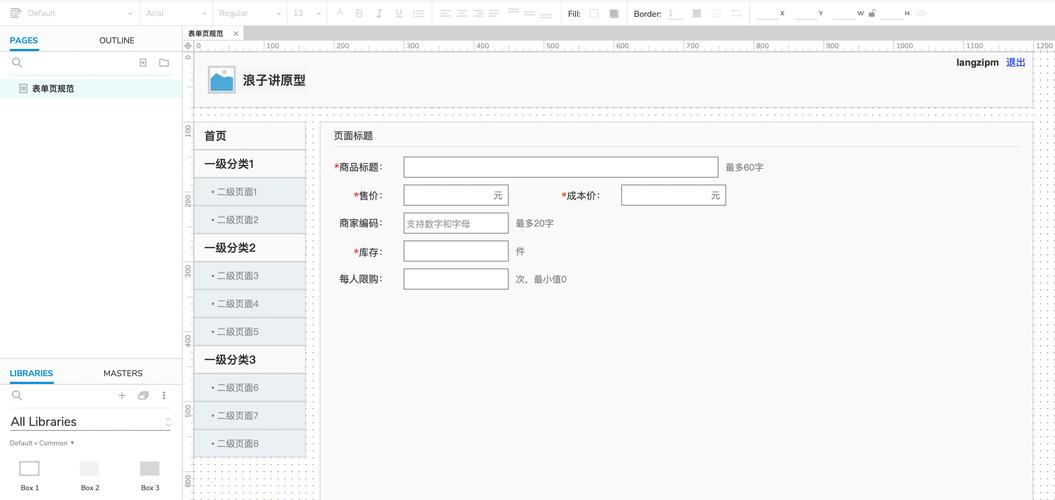This screenshot has height=500, width=1055.
Task: Select the Box 3 widget
Action: 150,475
